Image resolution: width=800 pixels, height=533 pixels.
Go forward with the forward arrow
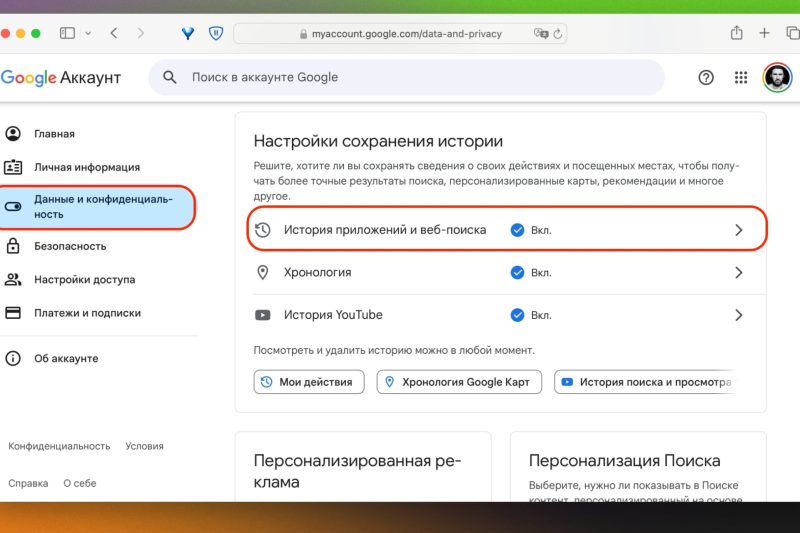[141, 34]
